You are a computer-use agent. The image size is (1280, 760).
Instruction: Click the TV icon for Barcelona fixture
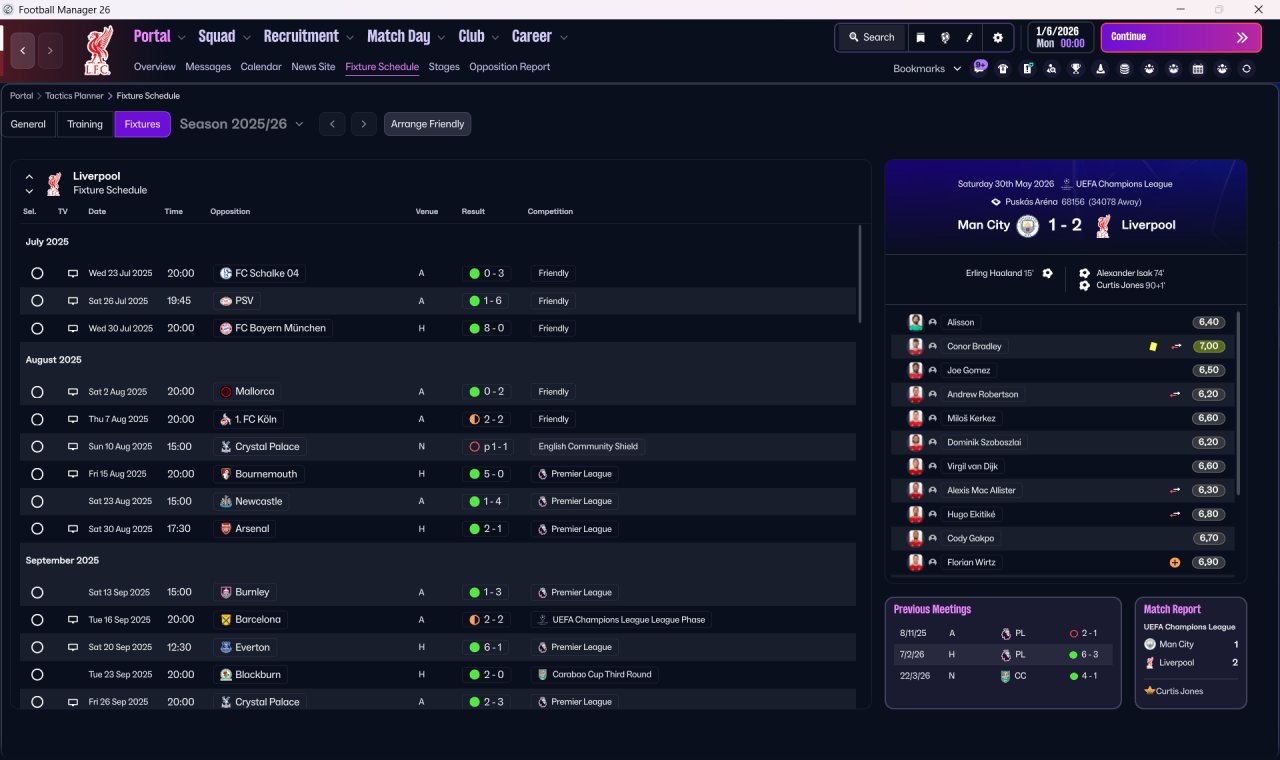pyautogui.click(x=73, y=620)
